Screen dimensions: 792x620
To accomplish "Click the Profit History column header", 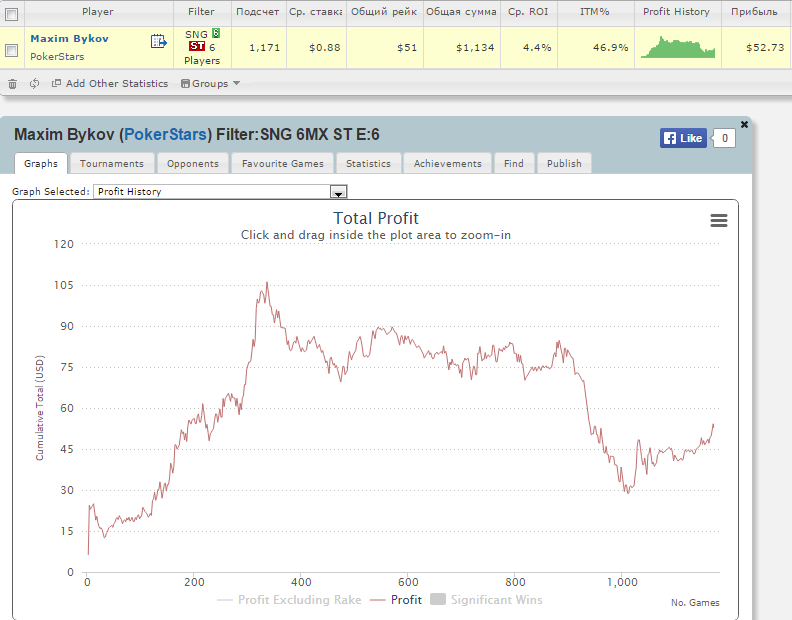I will click(x=676, y=12).
